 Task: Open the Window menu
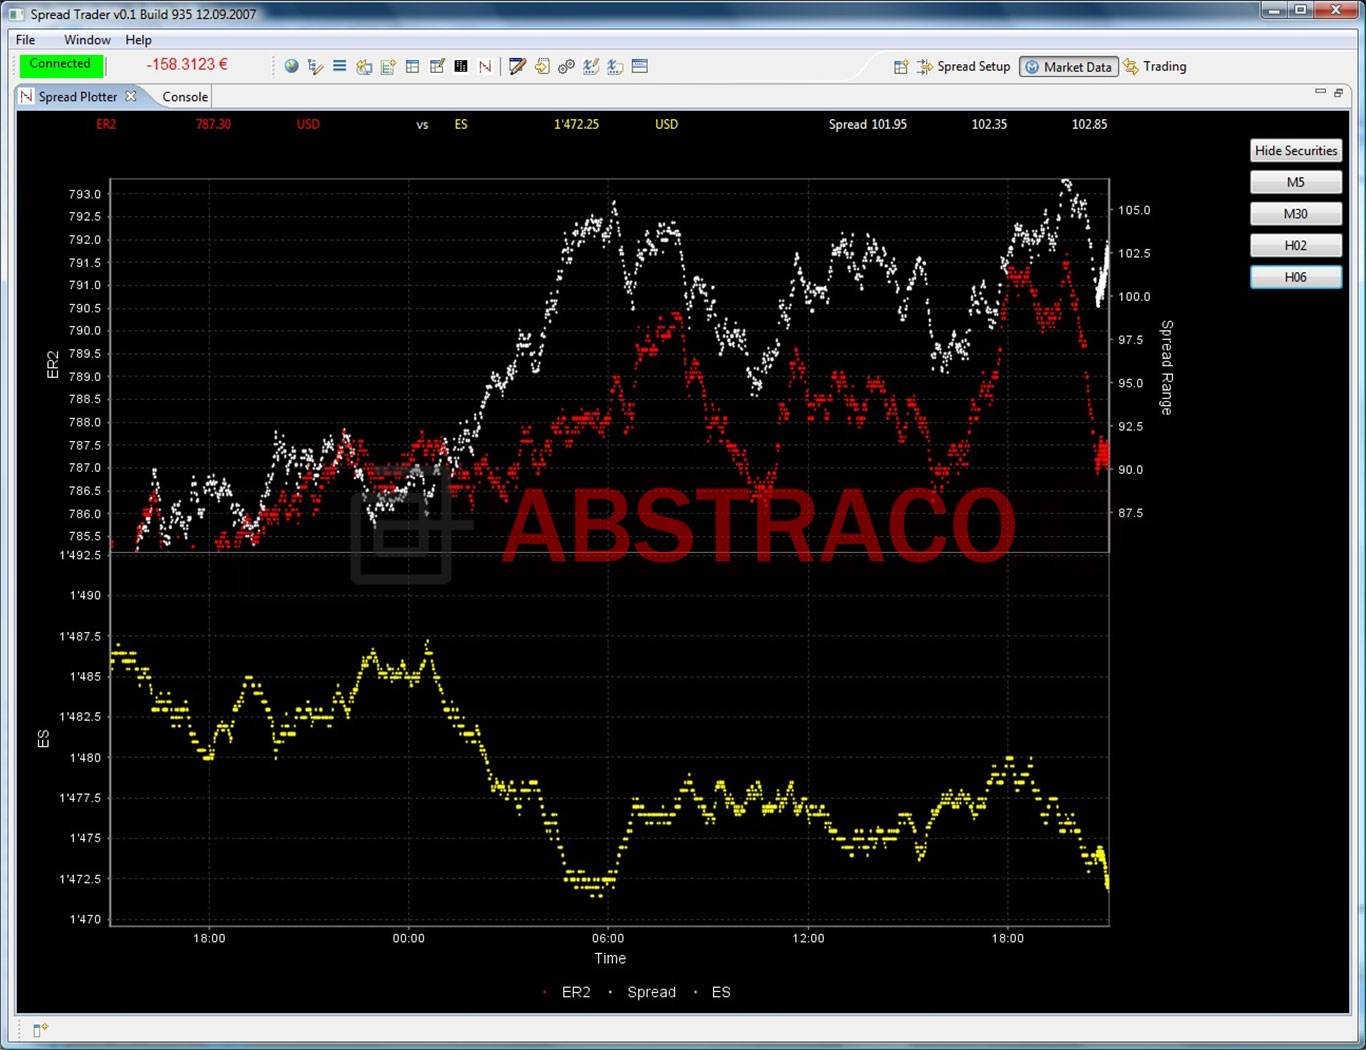click(x=86, y=40)
